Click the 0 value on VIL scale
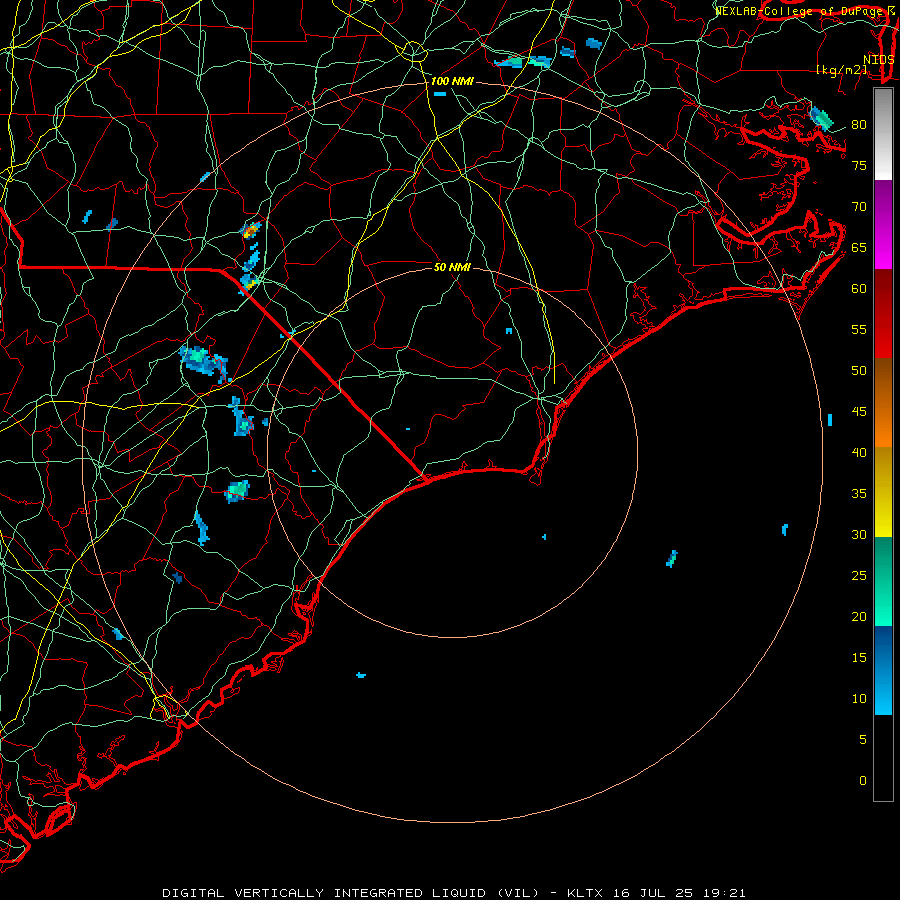 click(863, 781)
